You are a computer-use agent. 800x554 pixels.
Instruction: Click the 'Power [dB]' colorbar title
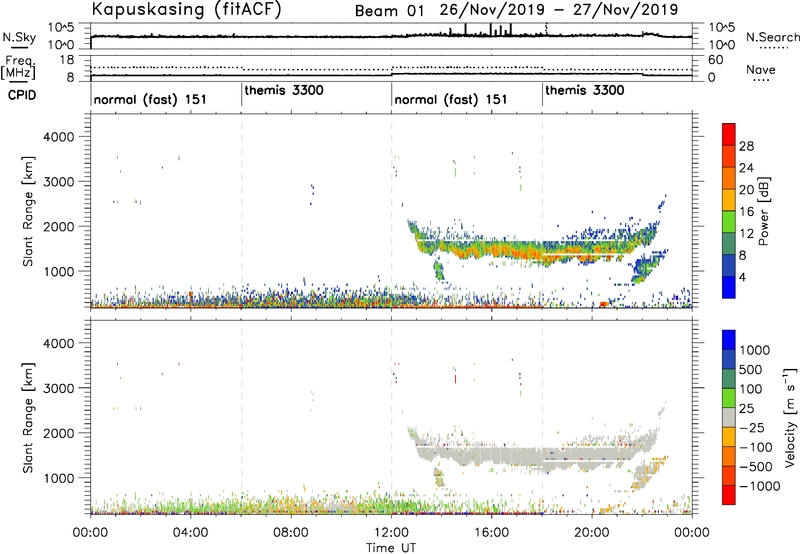point(764,211)
